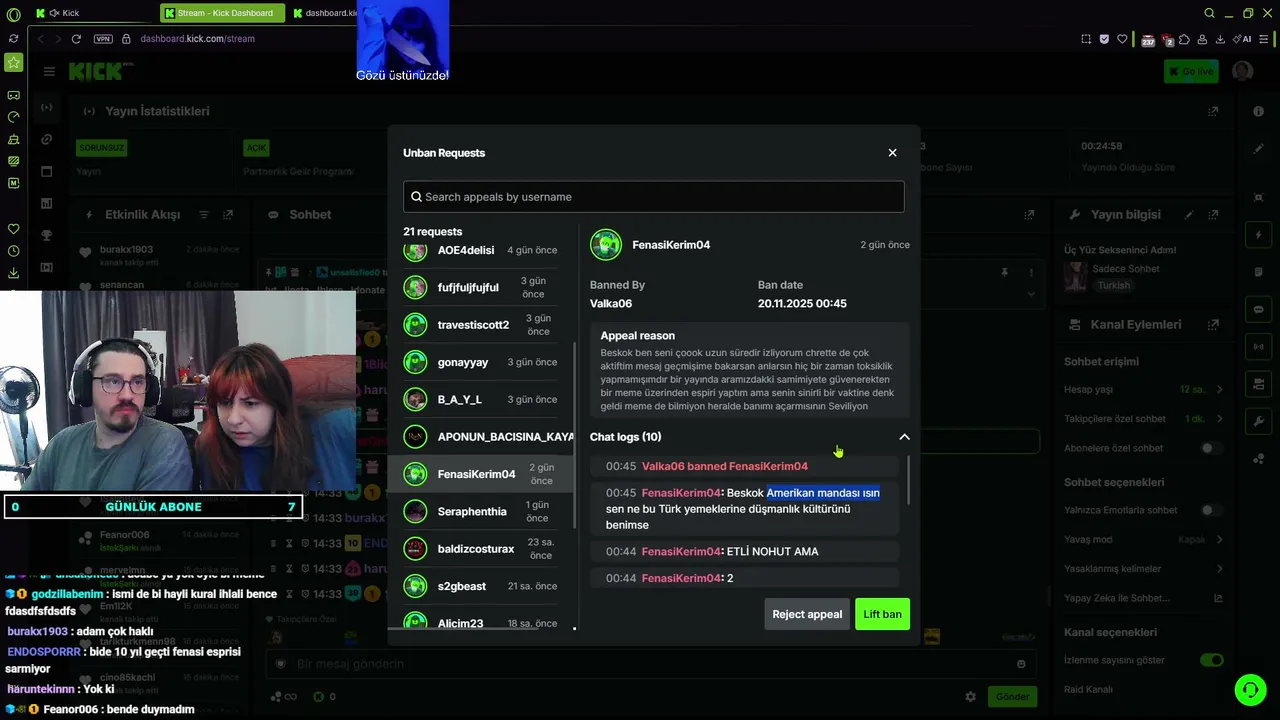Screen dimensions: 1280x720
Task: Open APONUN_BACISINA_KAYA request
Action: (x=480, y=437)
